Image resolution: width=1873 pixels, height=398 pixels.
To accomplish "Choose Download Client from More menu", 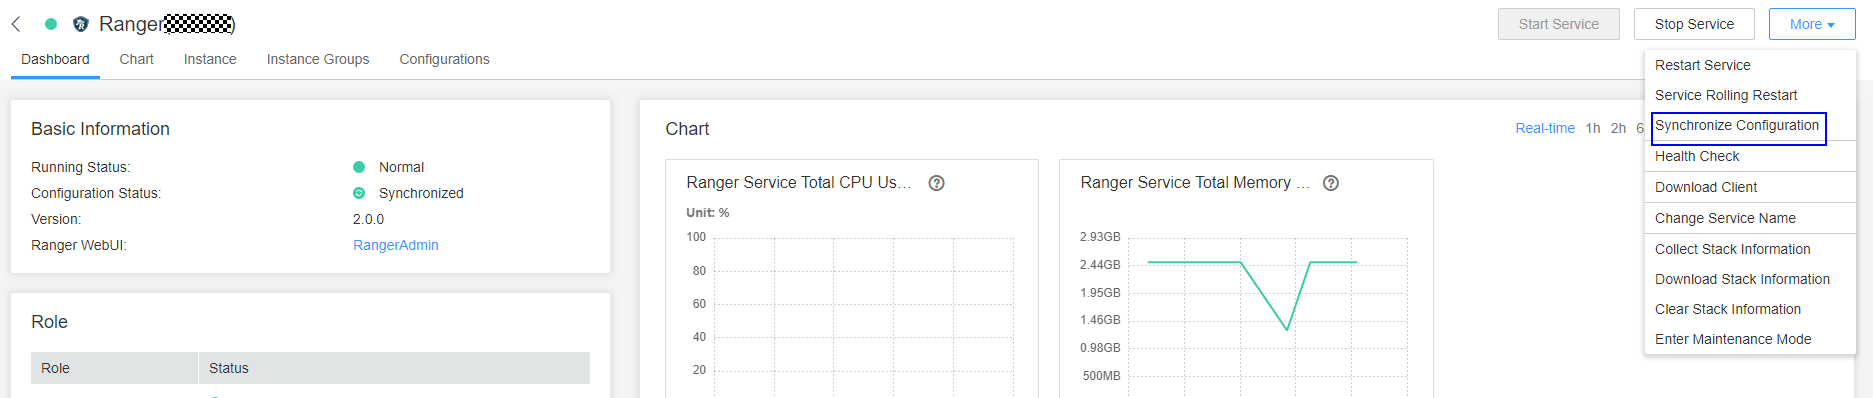I will pyautogui.click(x=1706, y=187).
